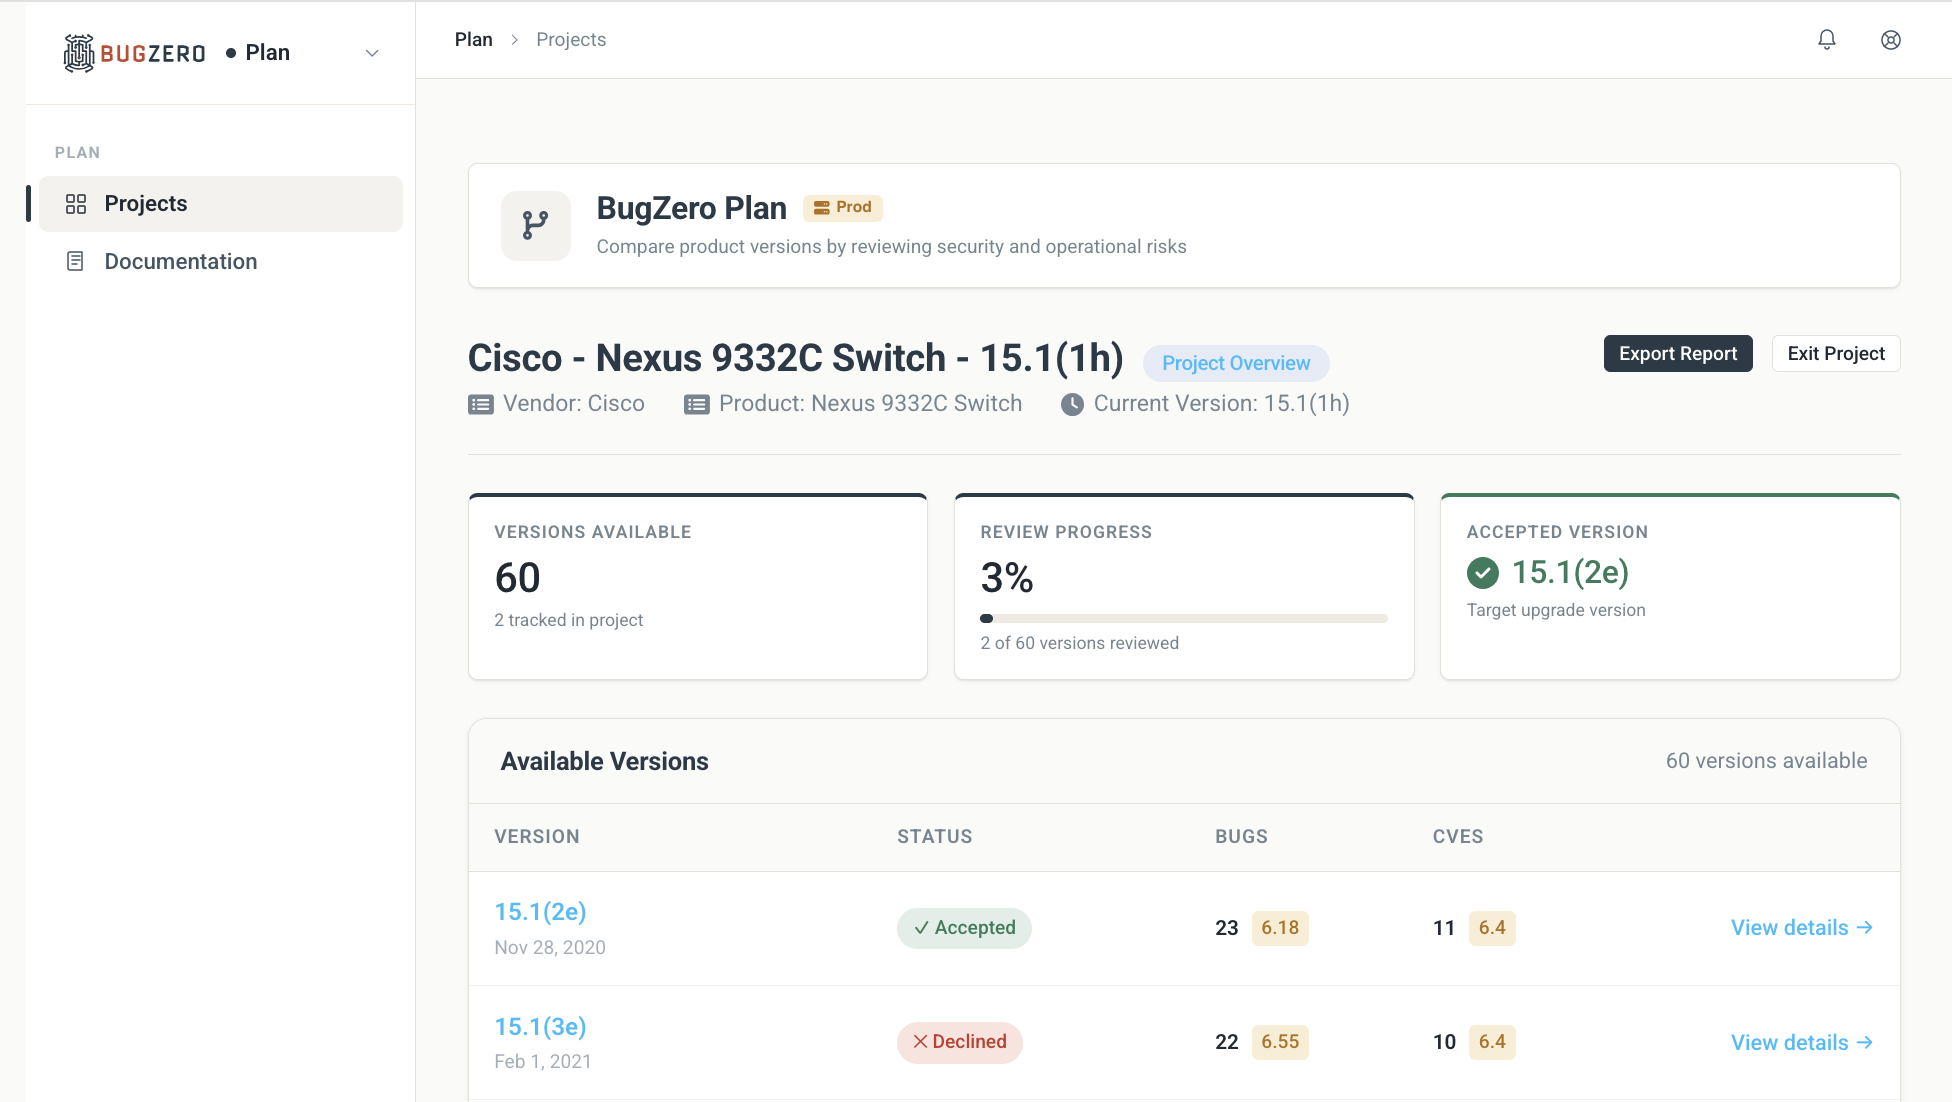Click bug count 22
The height and width of the screenshot is (1102, 1952).
tap(1227, 1042)
